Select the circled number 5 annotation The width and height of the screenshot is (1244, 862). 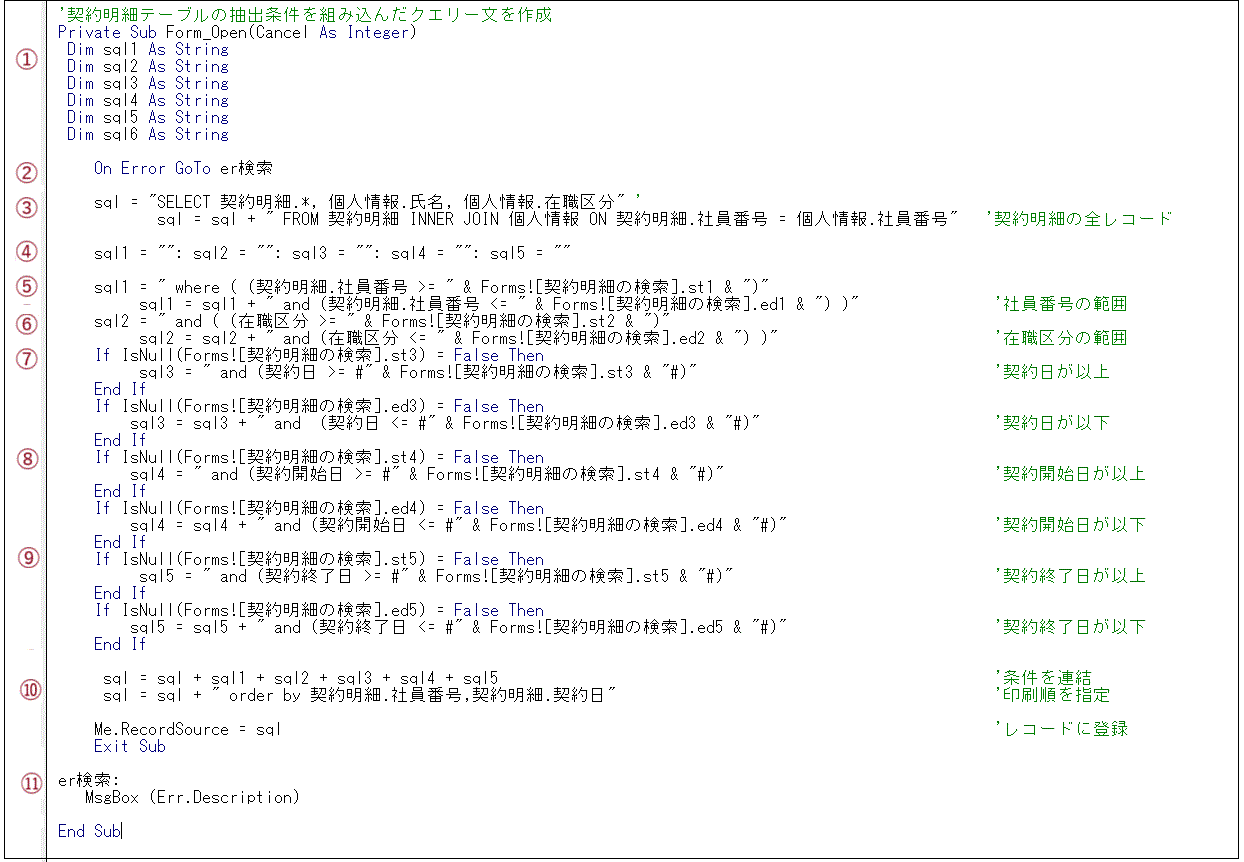27,286
